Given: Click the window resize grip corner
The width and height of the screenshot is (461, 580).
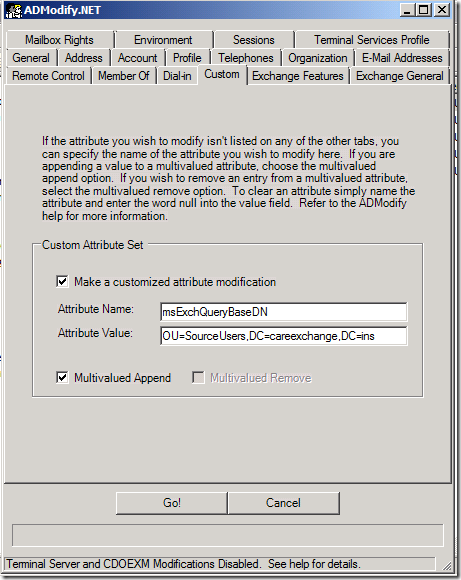Looking at the screenshot, I should [x=447, y=565].
